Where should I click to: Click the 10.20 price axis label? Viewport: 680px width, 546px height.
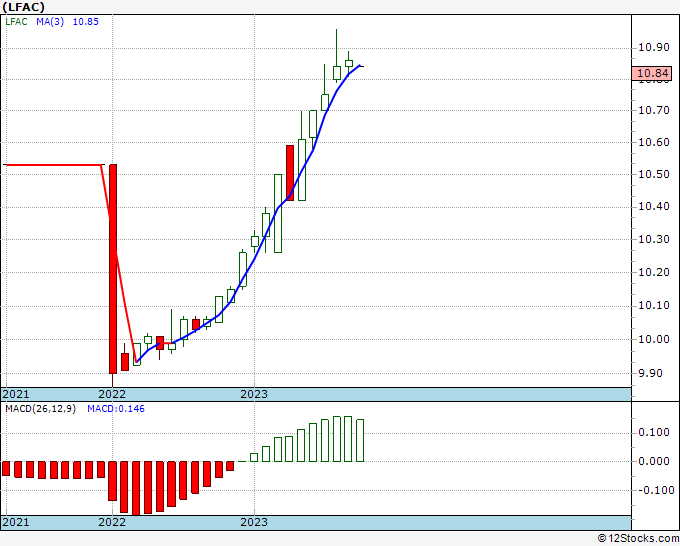tap(654, 272)
